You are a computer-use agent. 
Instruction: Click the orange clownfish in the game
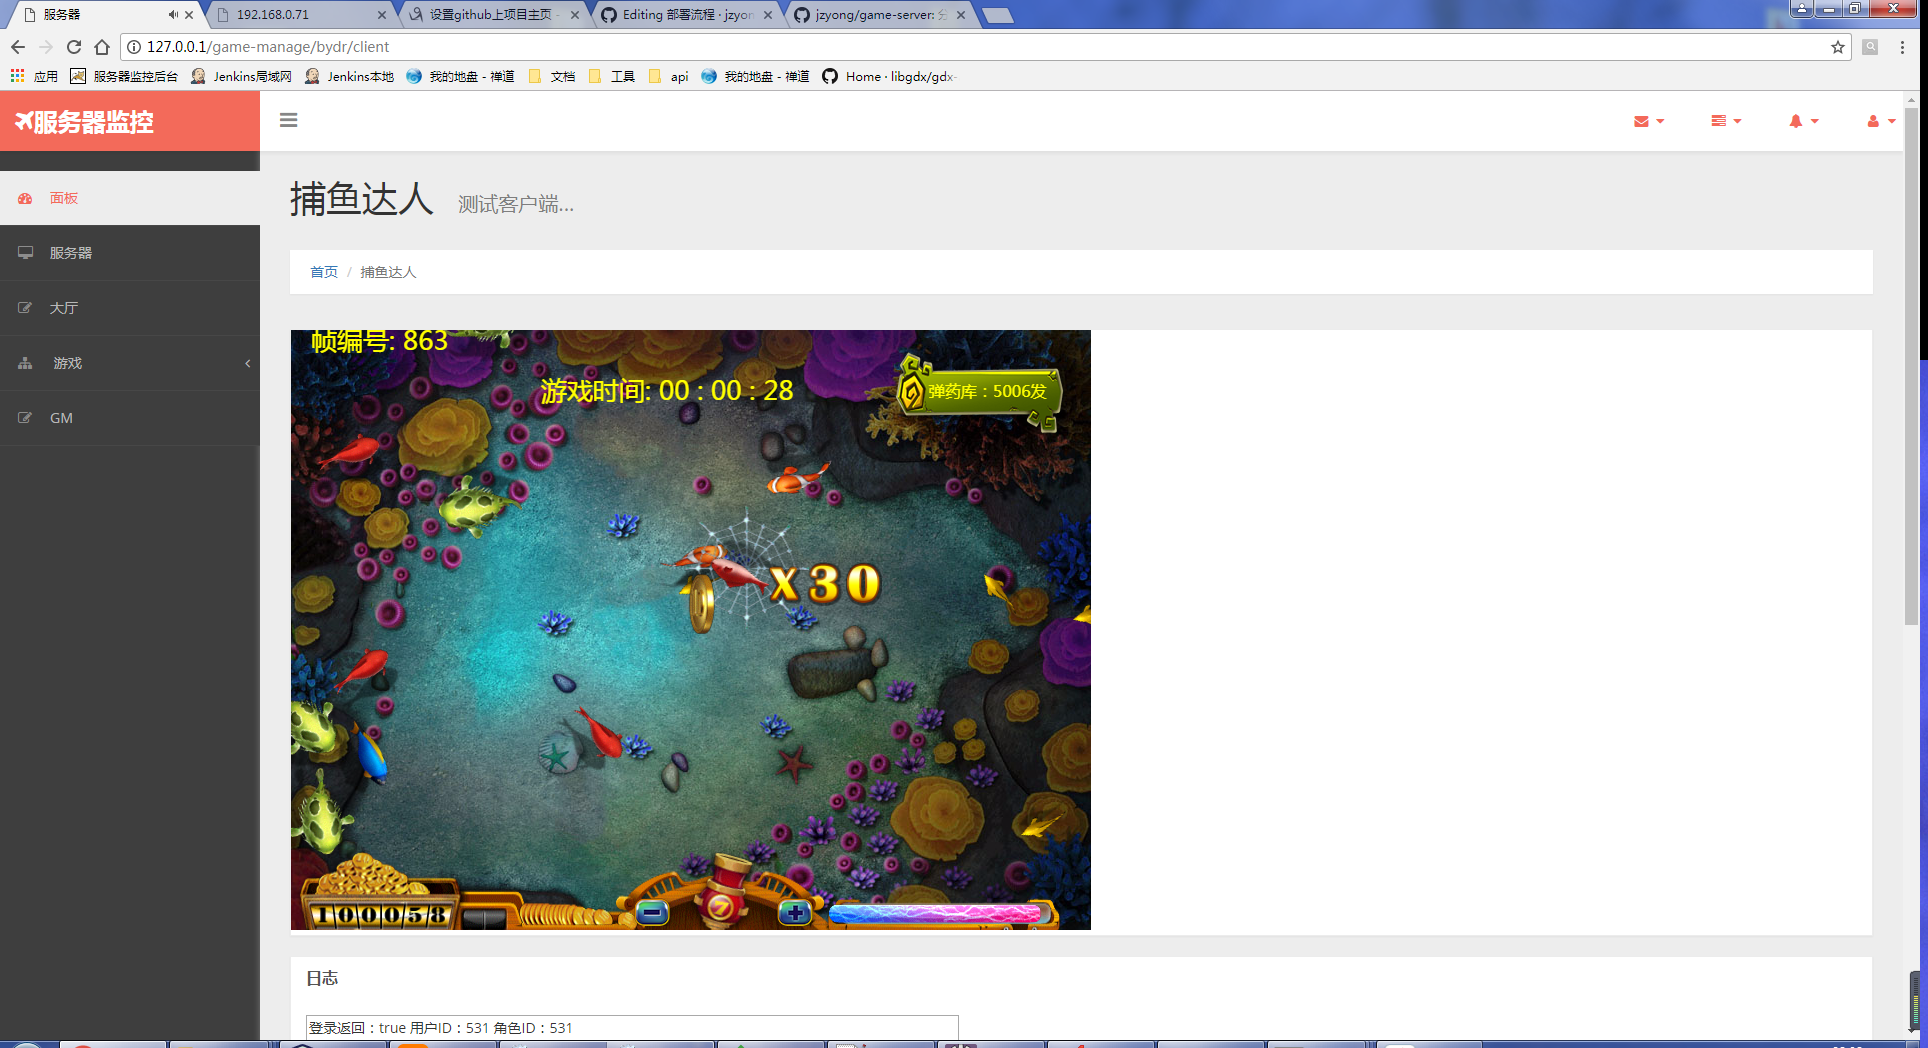[x=796, y=481]
